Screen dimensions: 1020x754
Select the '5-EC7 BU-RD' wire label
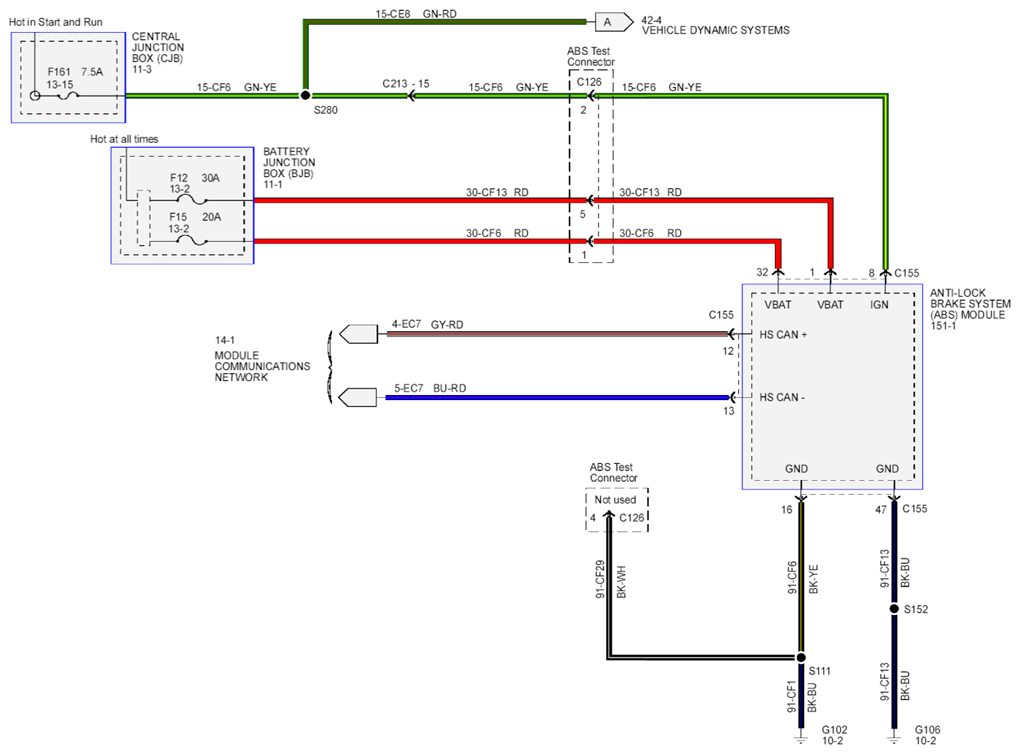tap(430, 388)
